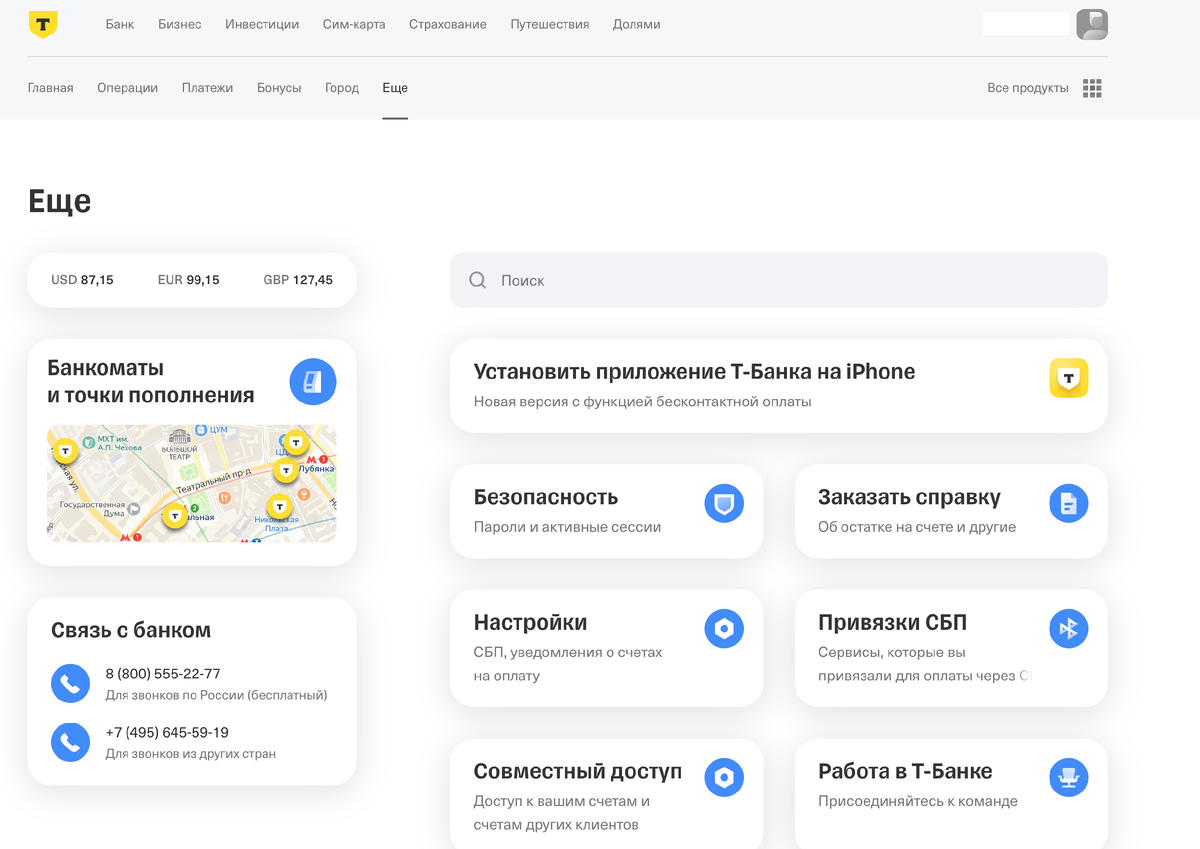1200x849 pixels.
Task: Click the hexagon icon on Совместный доступ
Action: [724, 777]
